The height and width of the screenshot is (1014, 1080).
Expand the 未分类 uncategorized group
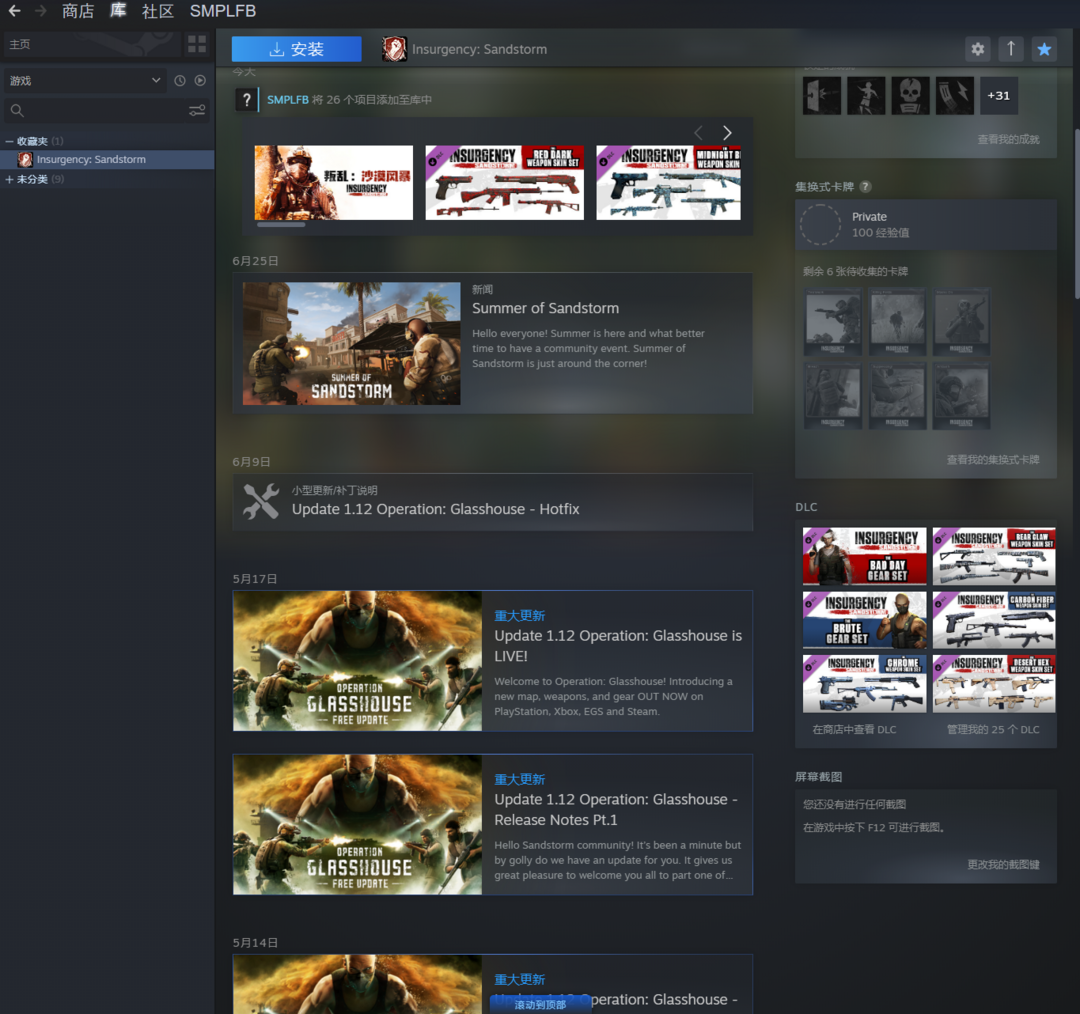tap(9, 180)
